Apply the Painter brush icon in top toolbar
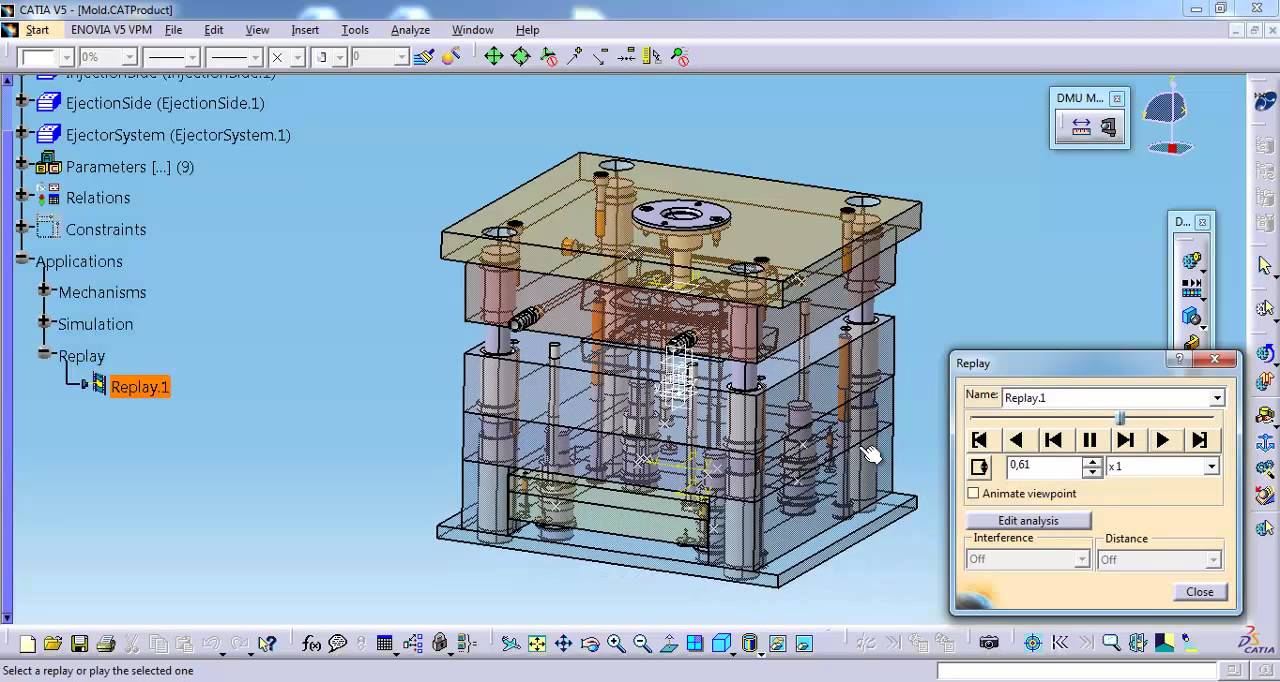Viewport: 1280px width, 682px height. coord(424,57)
